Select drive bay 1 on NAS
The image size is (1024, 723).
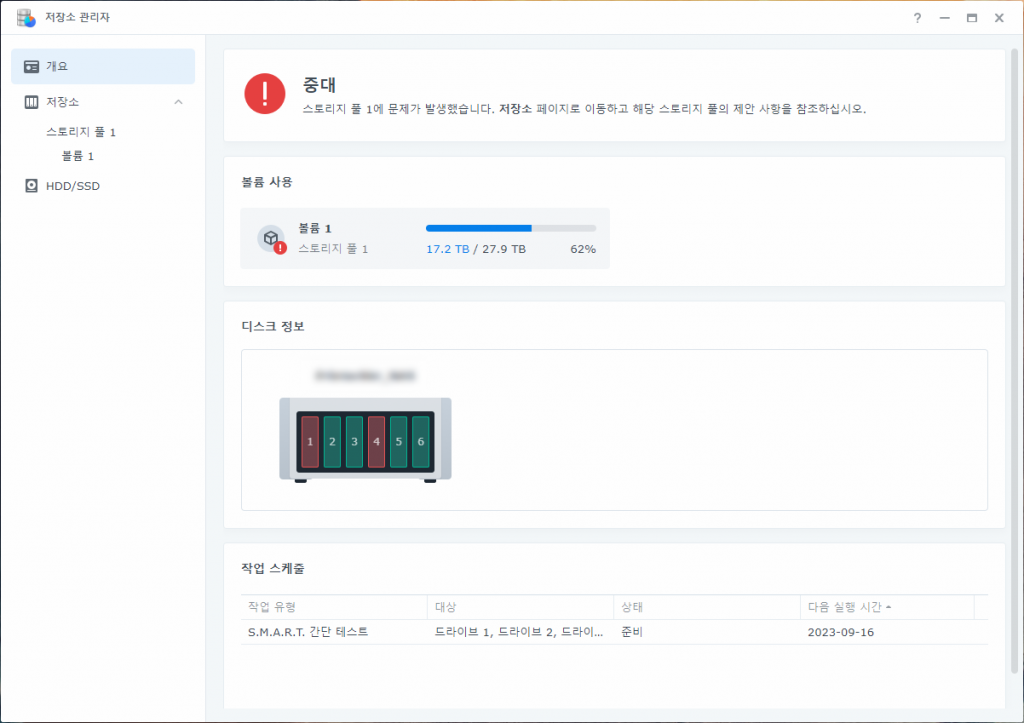click(310, 442)
